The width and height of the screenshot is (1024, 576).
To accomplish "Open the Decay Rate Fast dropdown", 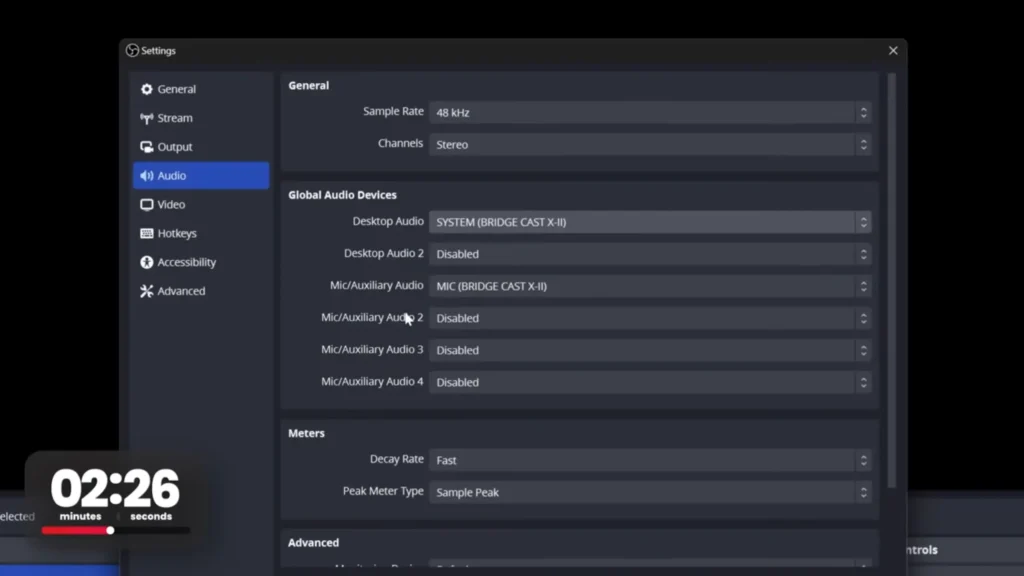I will (650, 460).
